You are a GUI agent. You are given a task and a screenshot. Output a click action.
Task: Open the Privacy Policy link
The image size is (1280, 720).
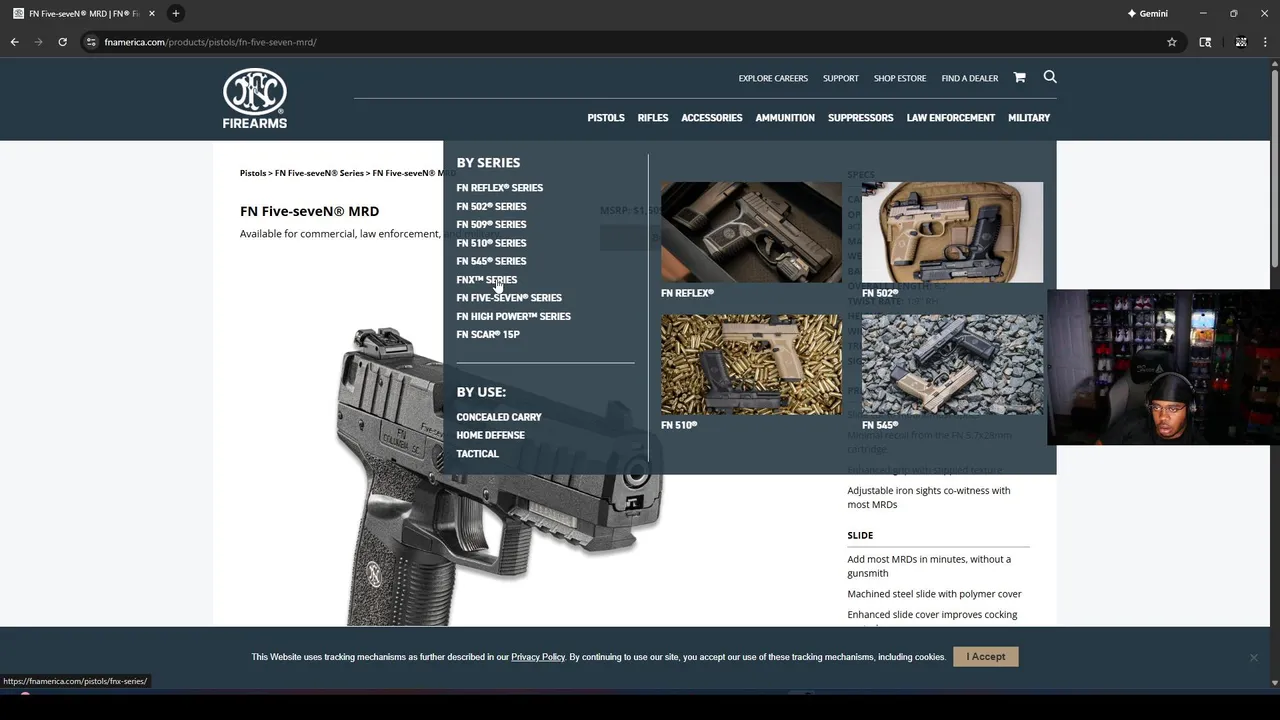pyautogui.click(x=538, y=657)
